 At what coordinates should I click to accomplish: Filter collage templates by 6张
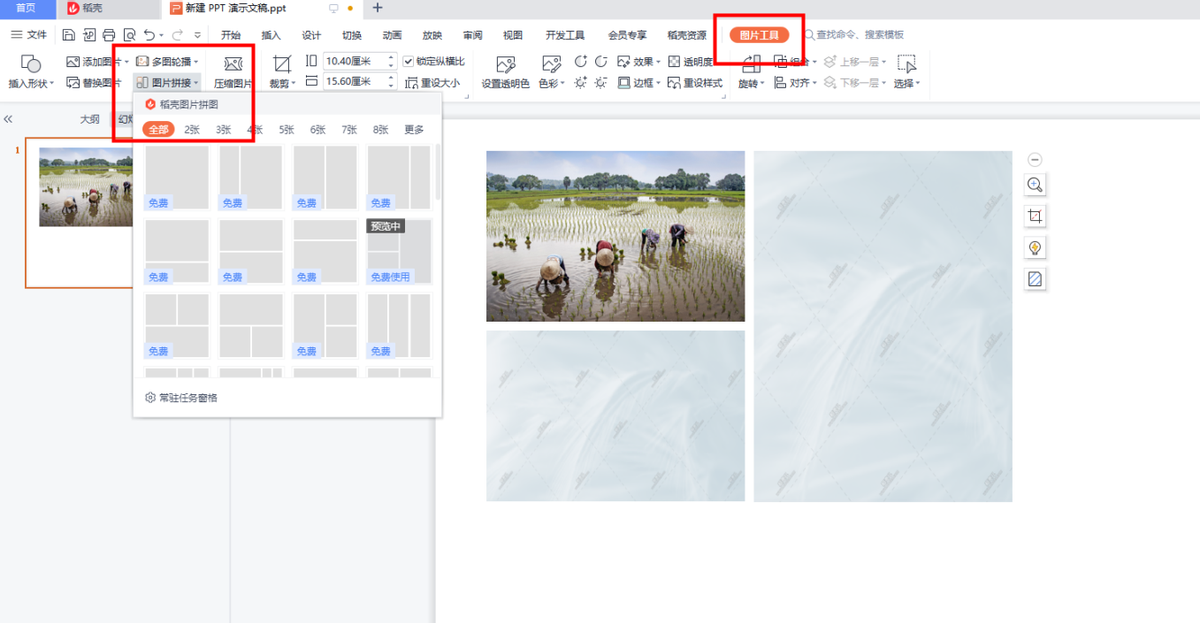point(318,129)
